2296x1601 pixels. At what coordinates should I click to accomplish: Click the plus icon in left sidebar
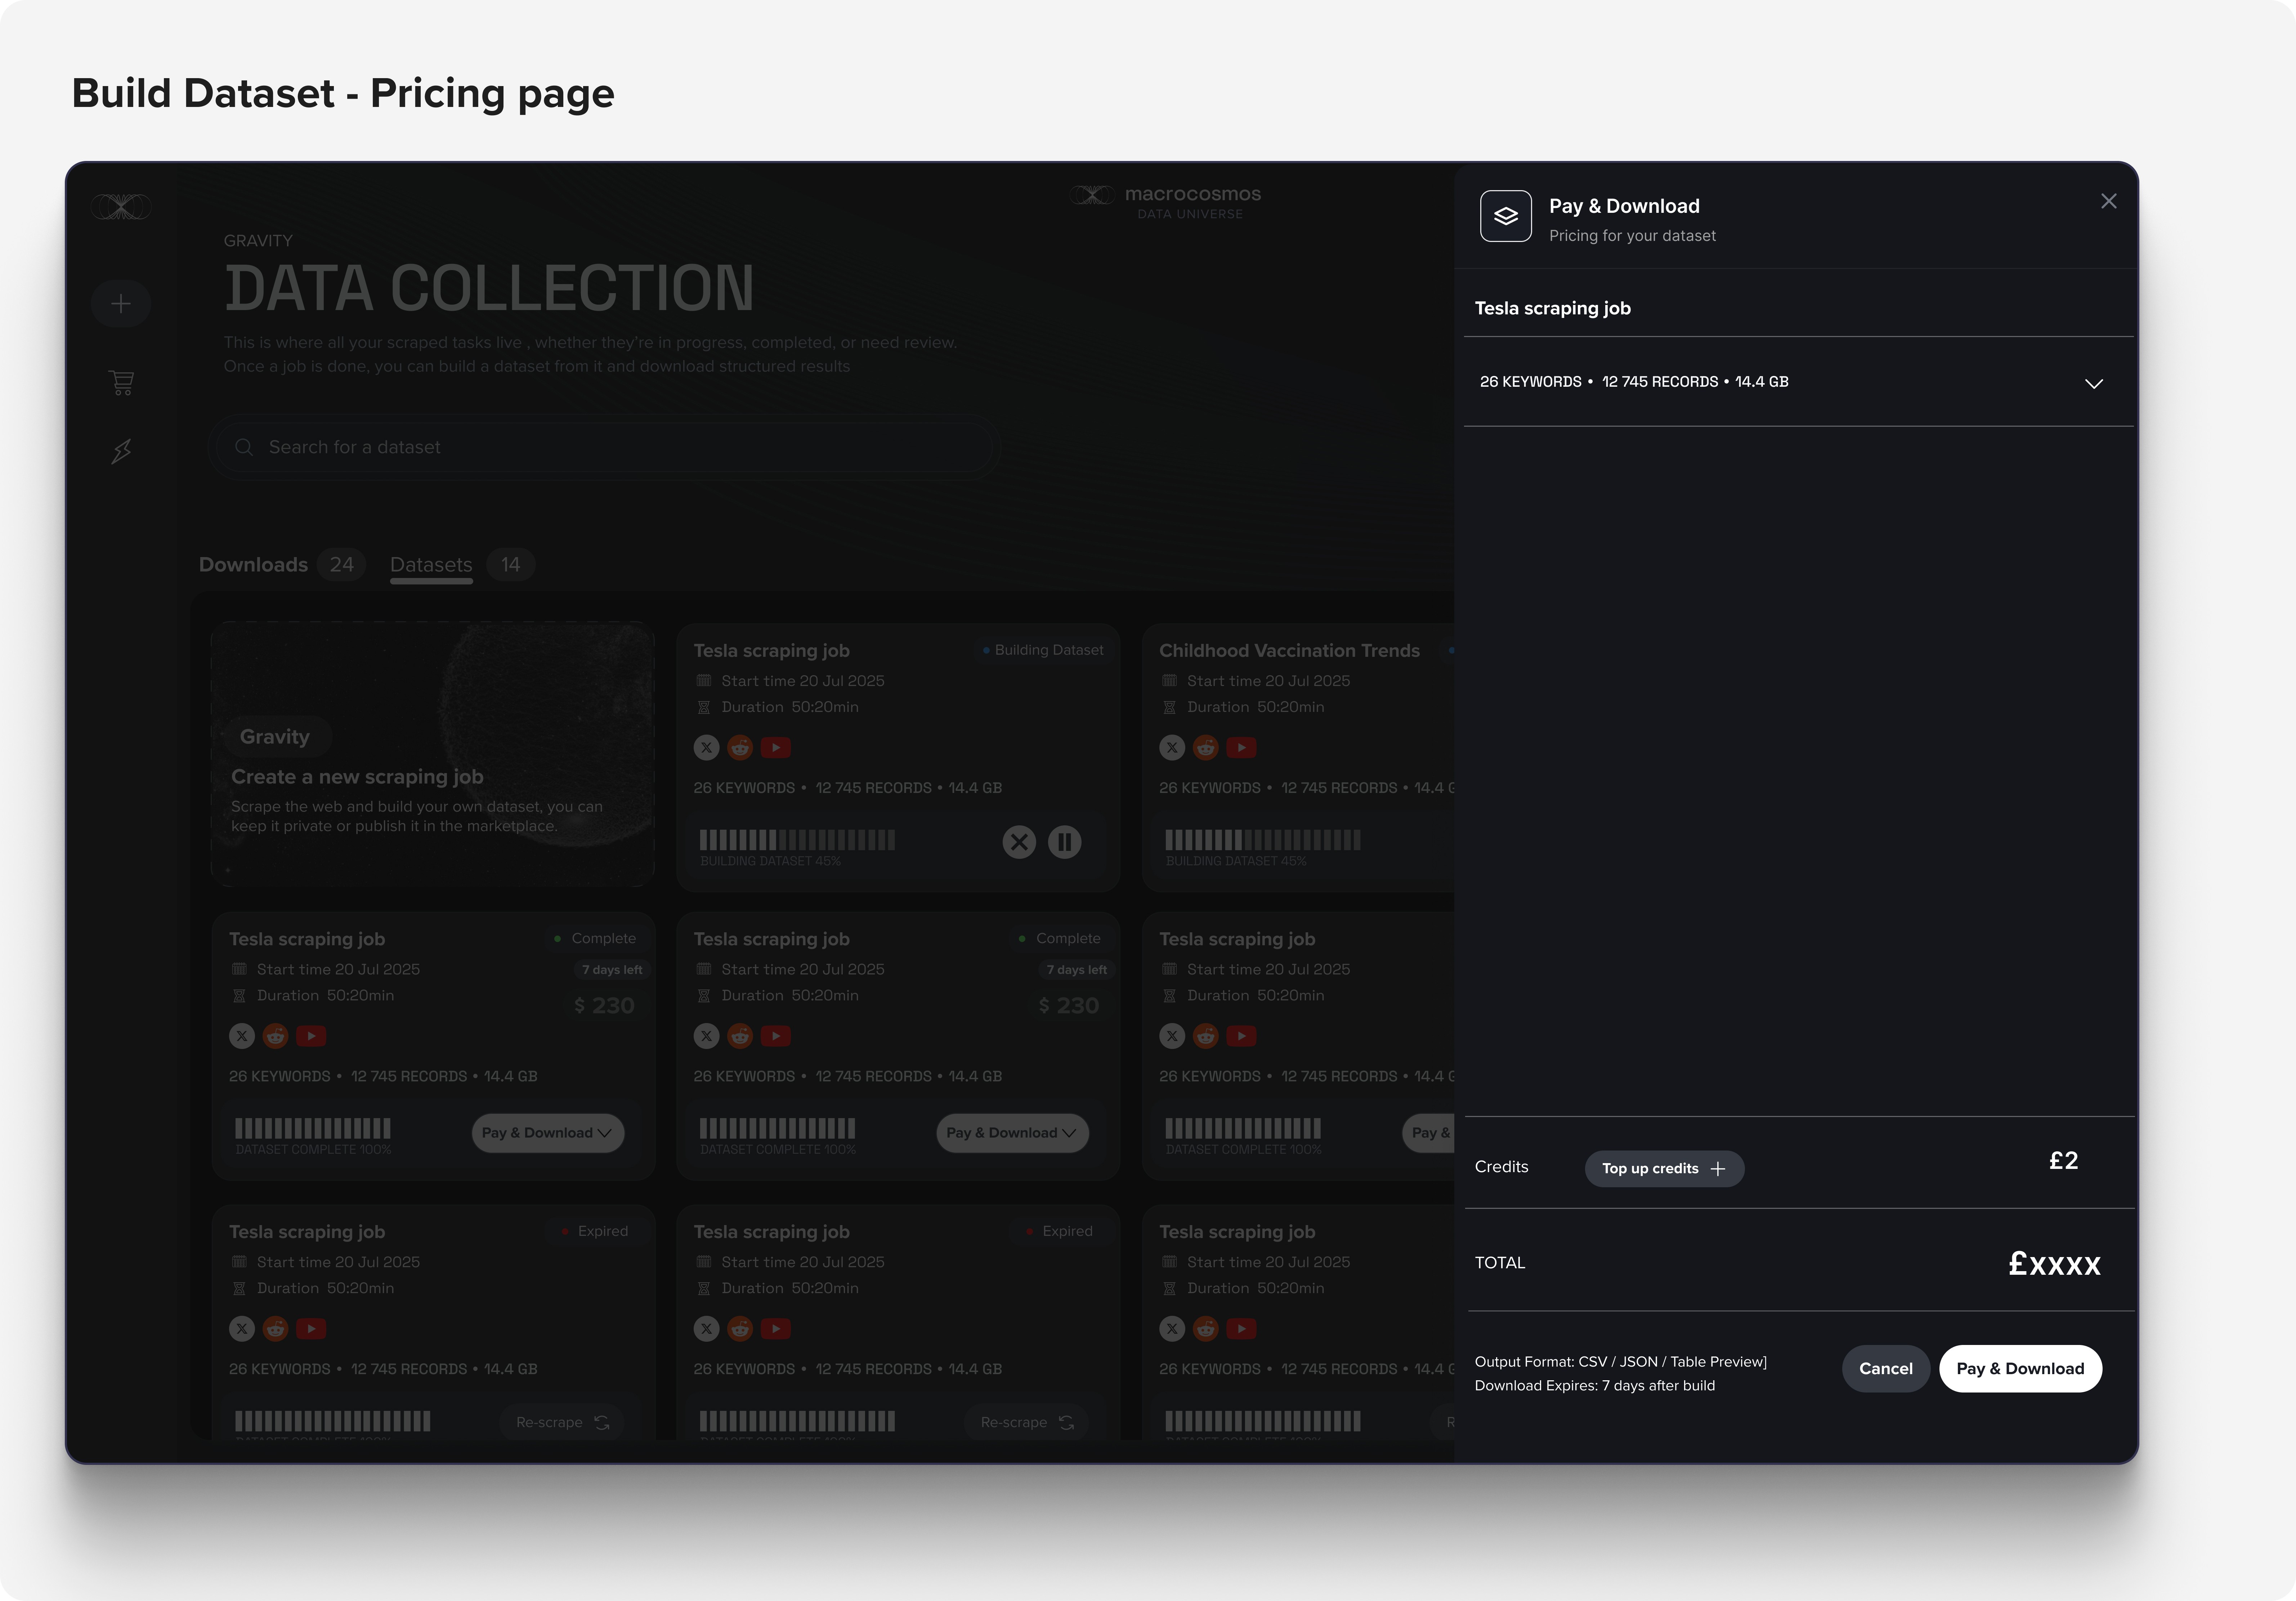point(121,304)
